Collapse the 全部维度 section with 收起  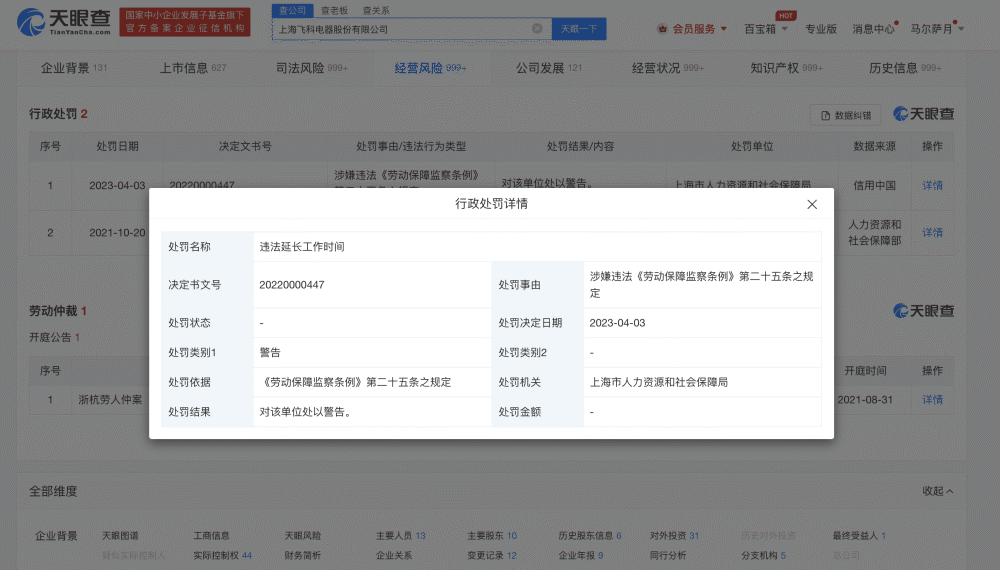click(x=938, y=491)
